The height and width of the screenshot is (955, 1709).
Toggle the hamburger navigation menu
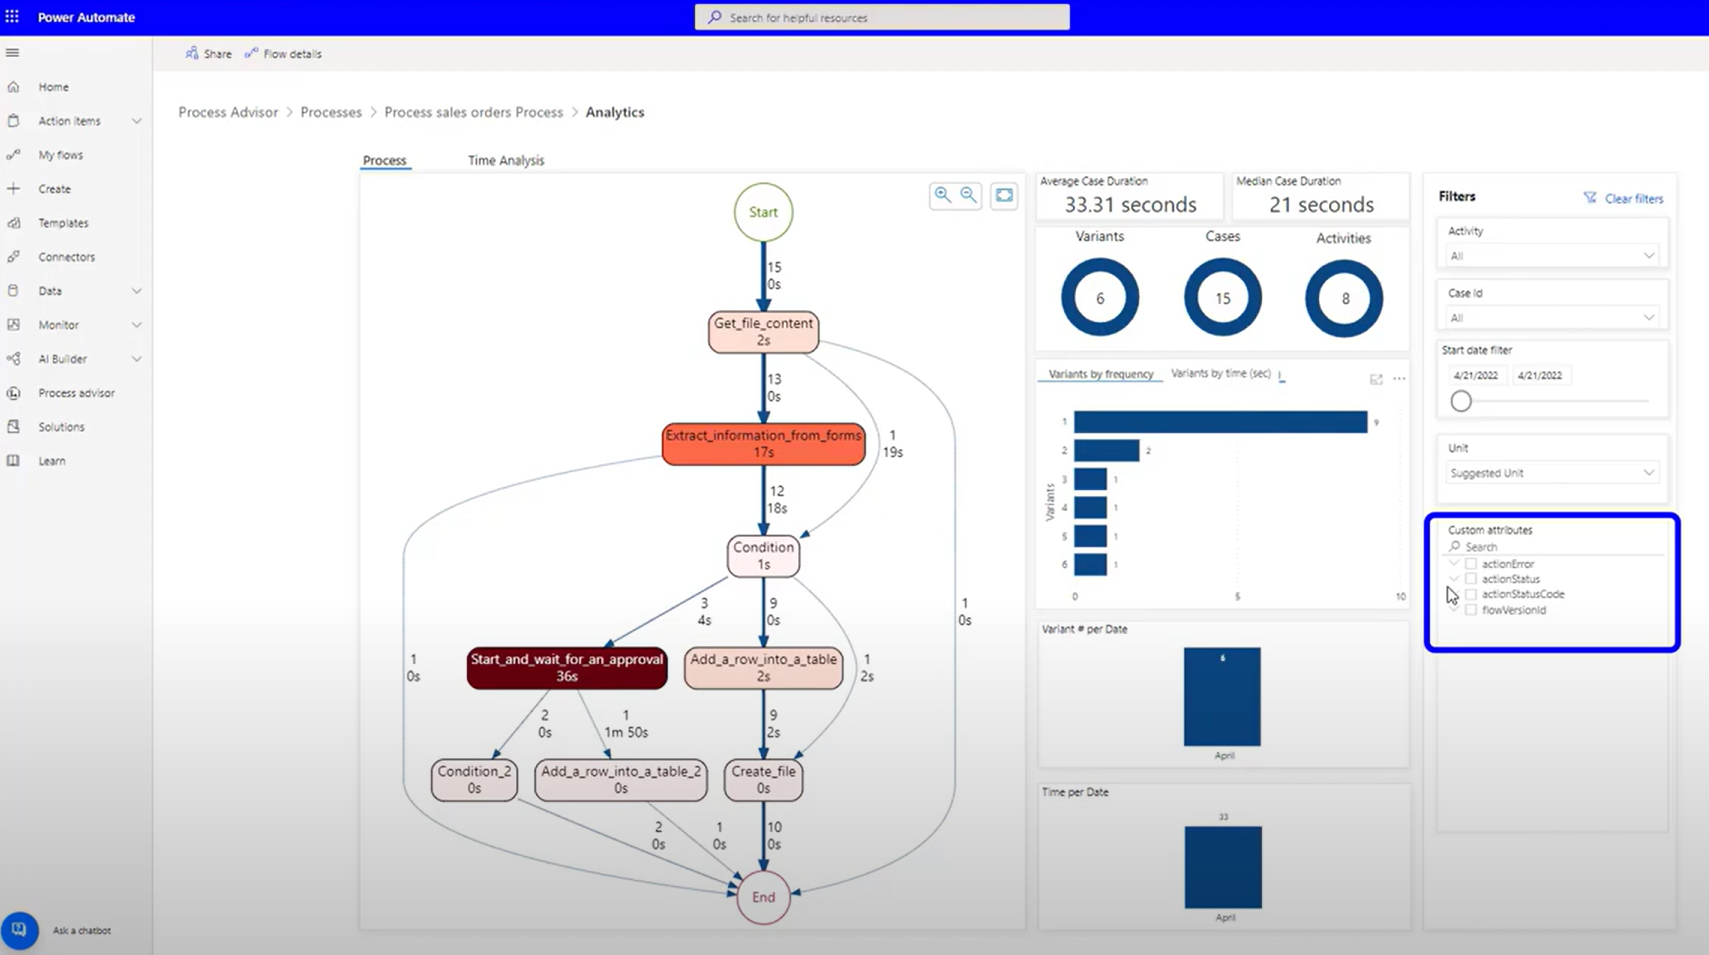12,53
